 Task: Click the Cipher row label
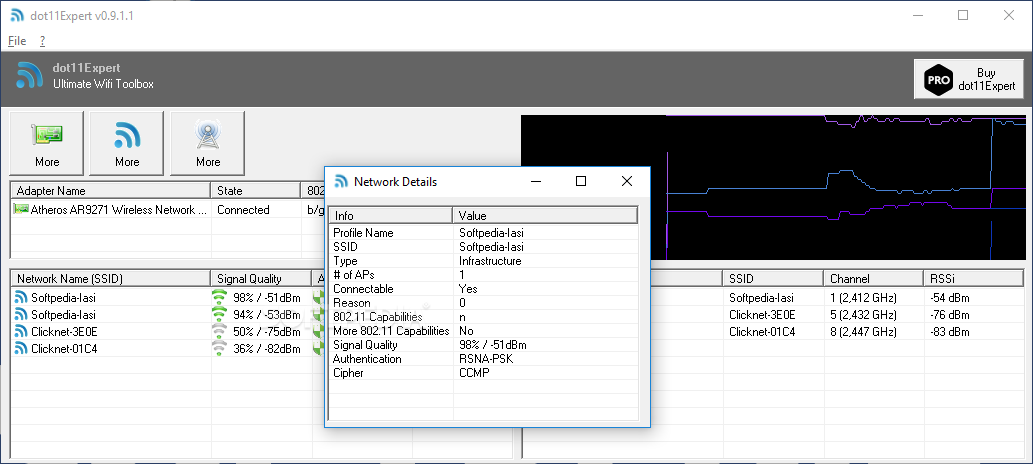(x=348, y=373)
